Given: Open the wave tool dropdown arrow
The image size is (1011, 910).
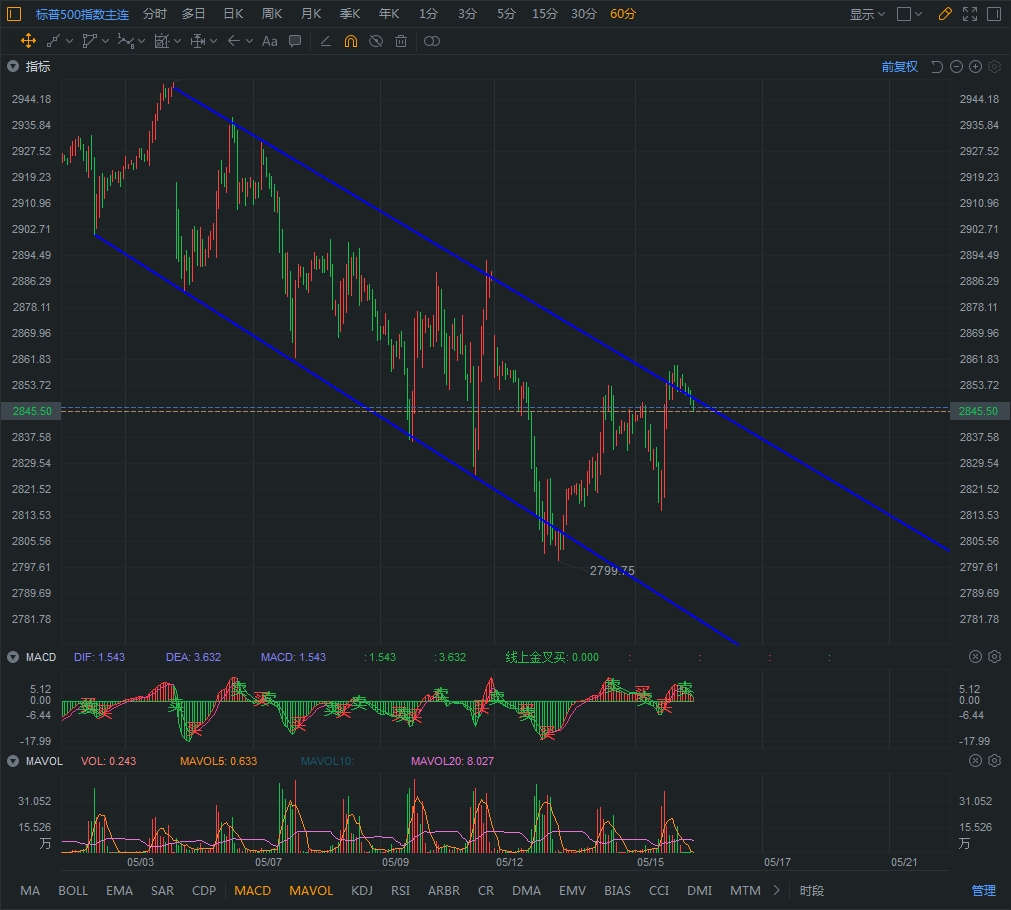Looking at the screenshot, I should 142,41.
